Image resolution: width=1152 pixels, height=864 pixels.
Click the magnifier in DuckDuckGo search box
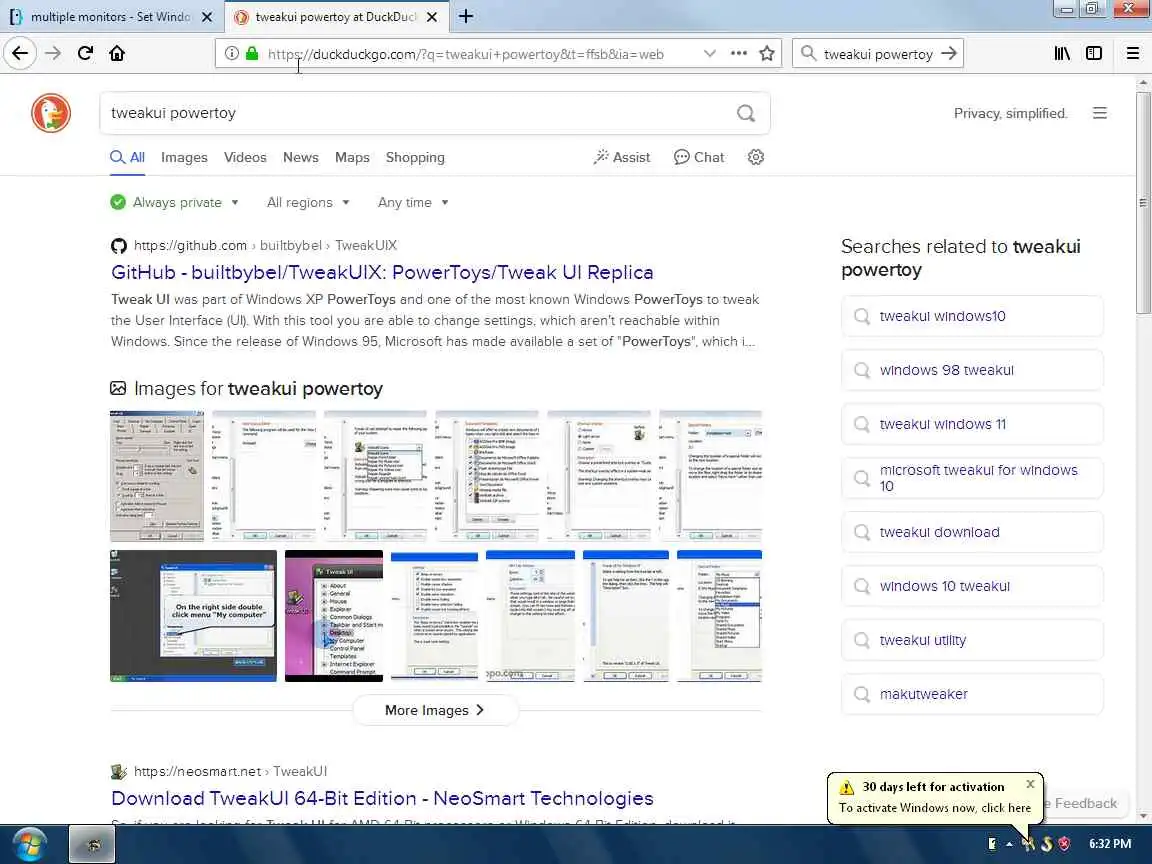click(746, 113)
